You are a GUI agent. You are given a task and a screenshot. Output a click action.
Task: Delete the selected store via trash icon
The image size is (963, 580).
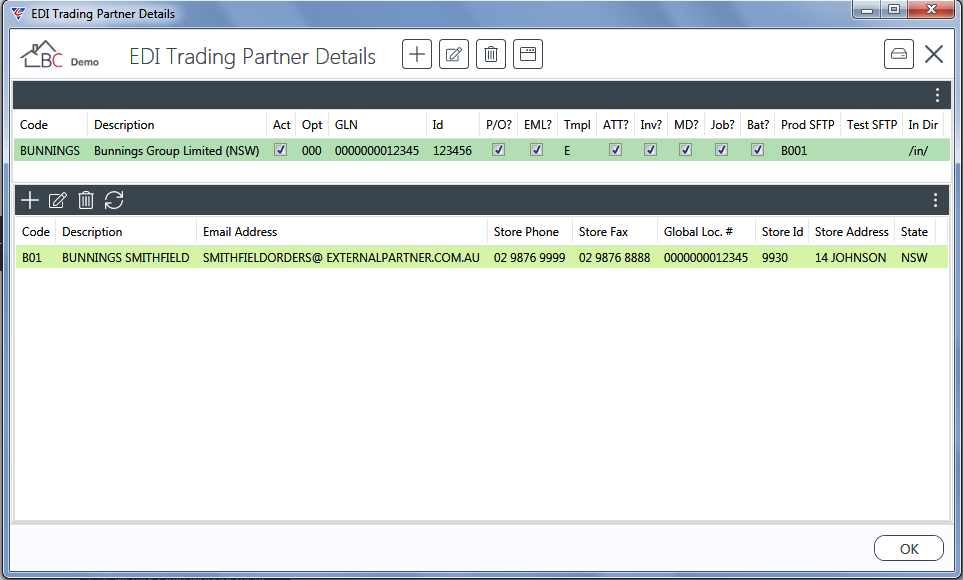86,200
